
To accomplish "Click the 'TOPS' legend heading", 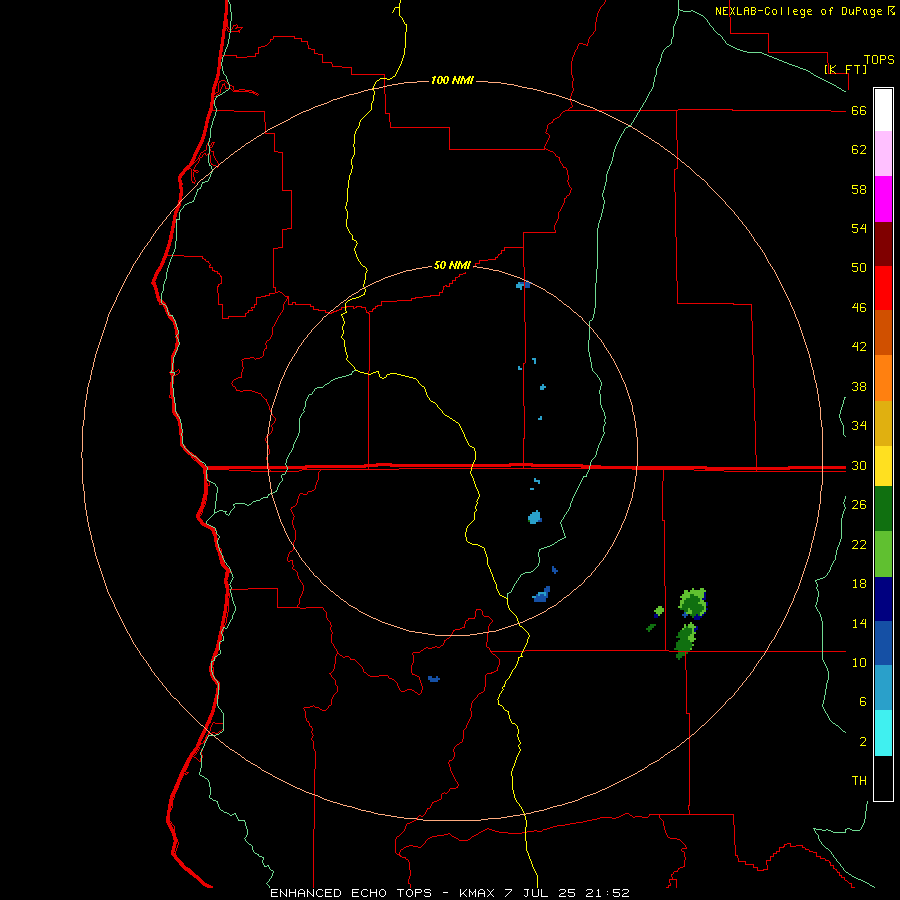I will 879,60.
